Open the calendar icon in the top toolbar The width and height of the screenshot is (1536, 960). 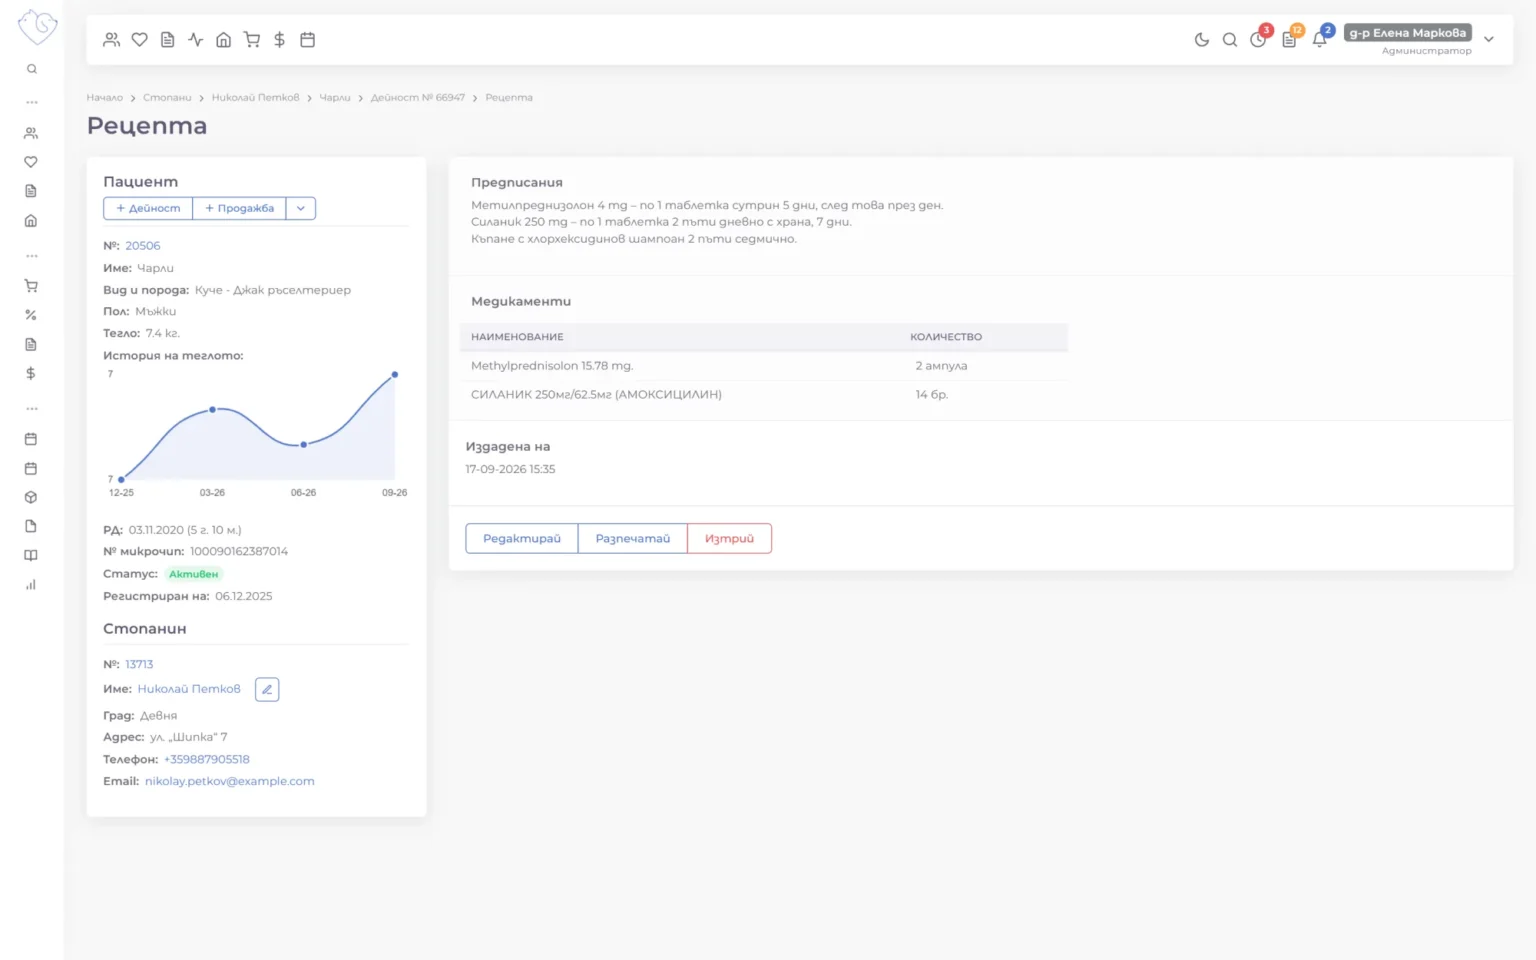(308, 40)
